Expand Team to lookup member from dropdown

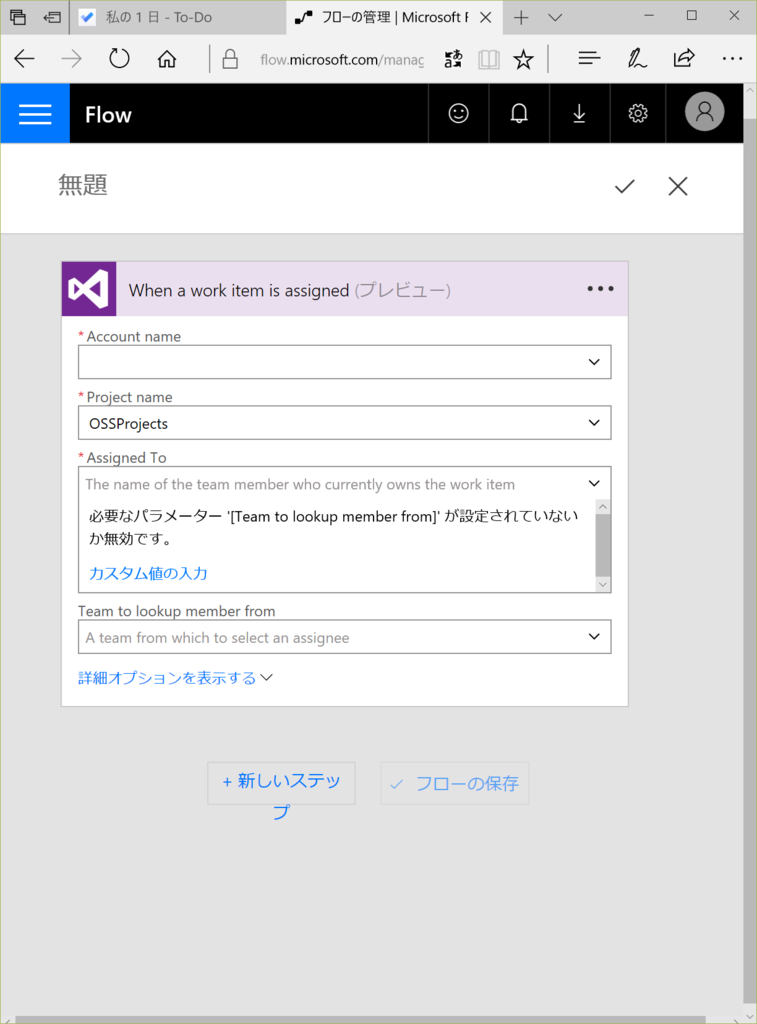(594, 637)
